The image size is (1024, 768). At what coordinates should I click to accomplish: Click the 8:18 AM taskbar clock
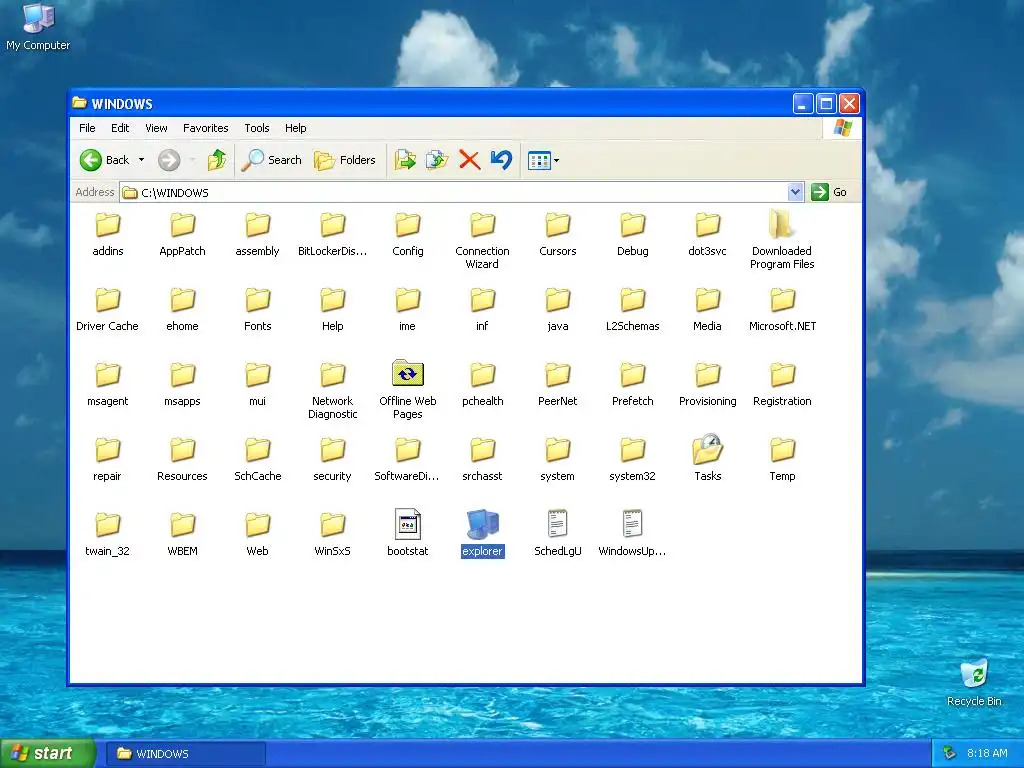click(987, 753)
